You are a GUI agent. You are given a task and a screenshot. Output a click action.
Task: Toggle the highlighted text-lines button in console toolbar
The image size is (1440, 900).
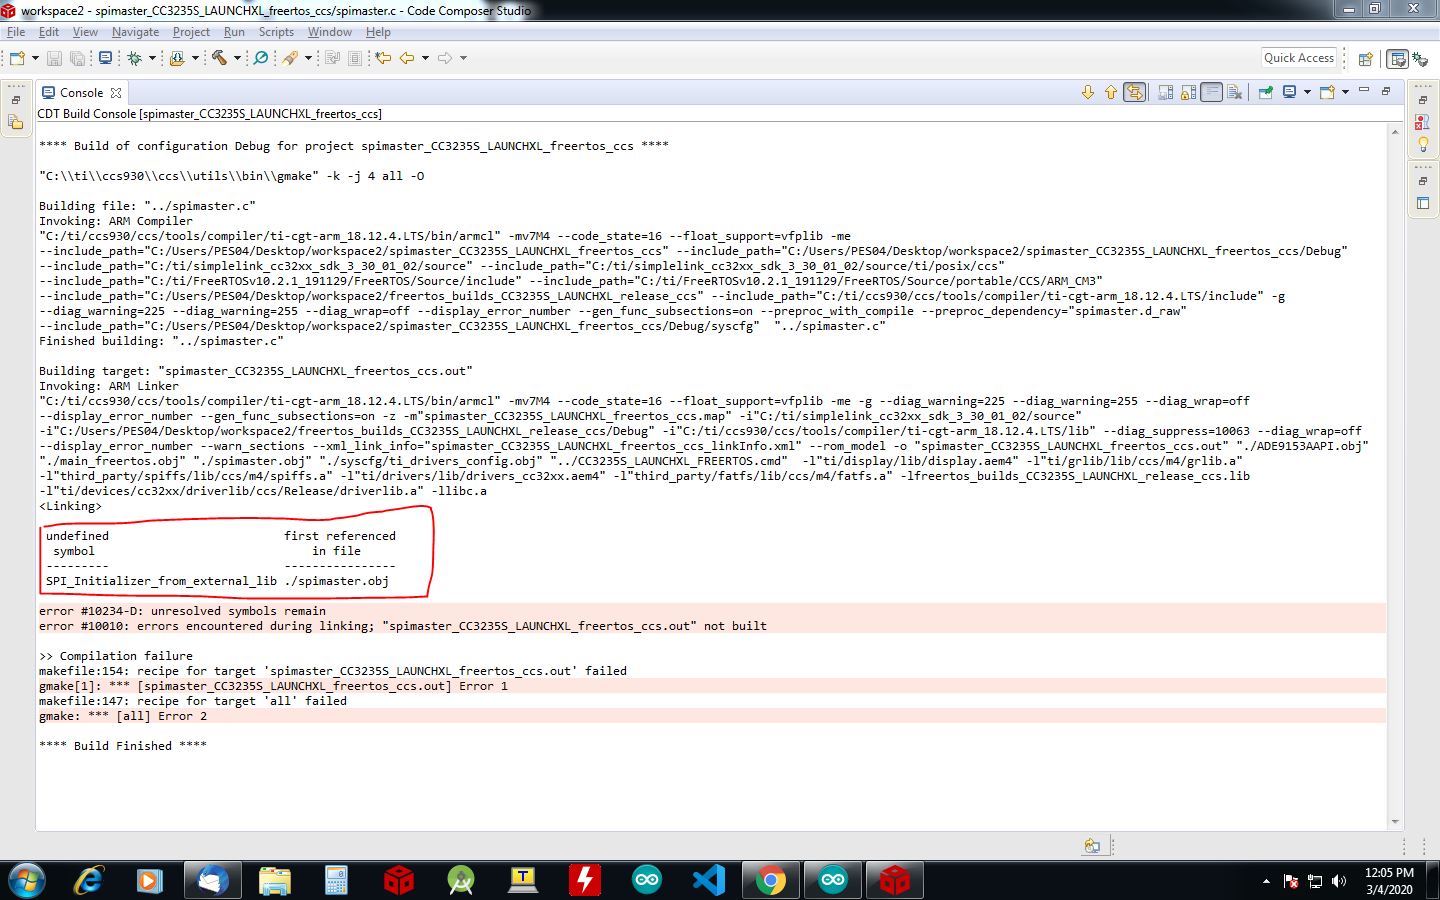pyautogui.click(x=1211, y=92)
